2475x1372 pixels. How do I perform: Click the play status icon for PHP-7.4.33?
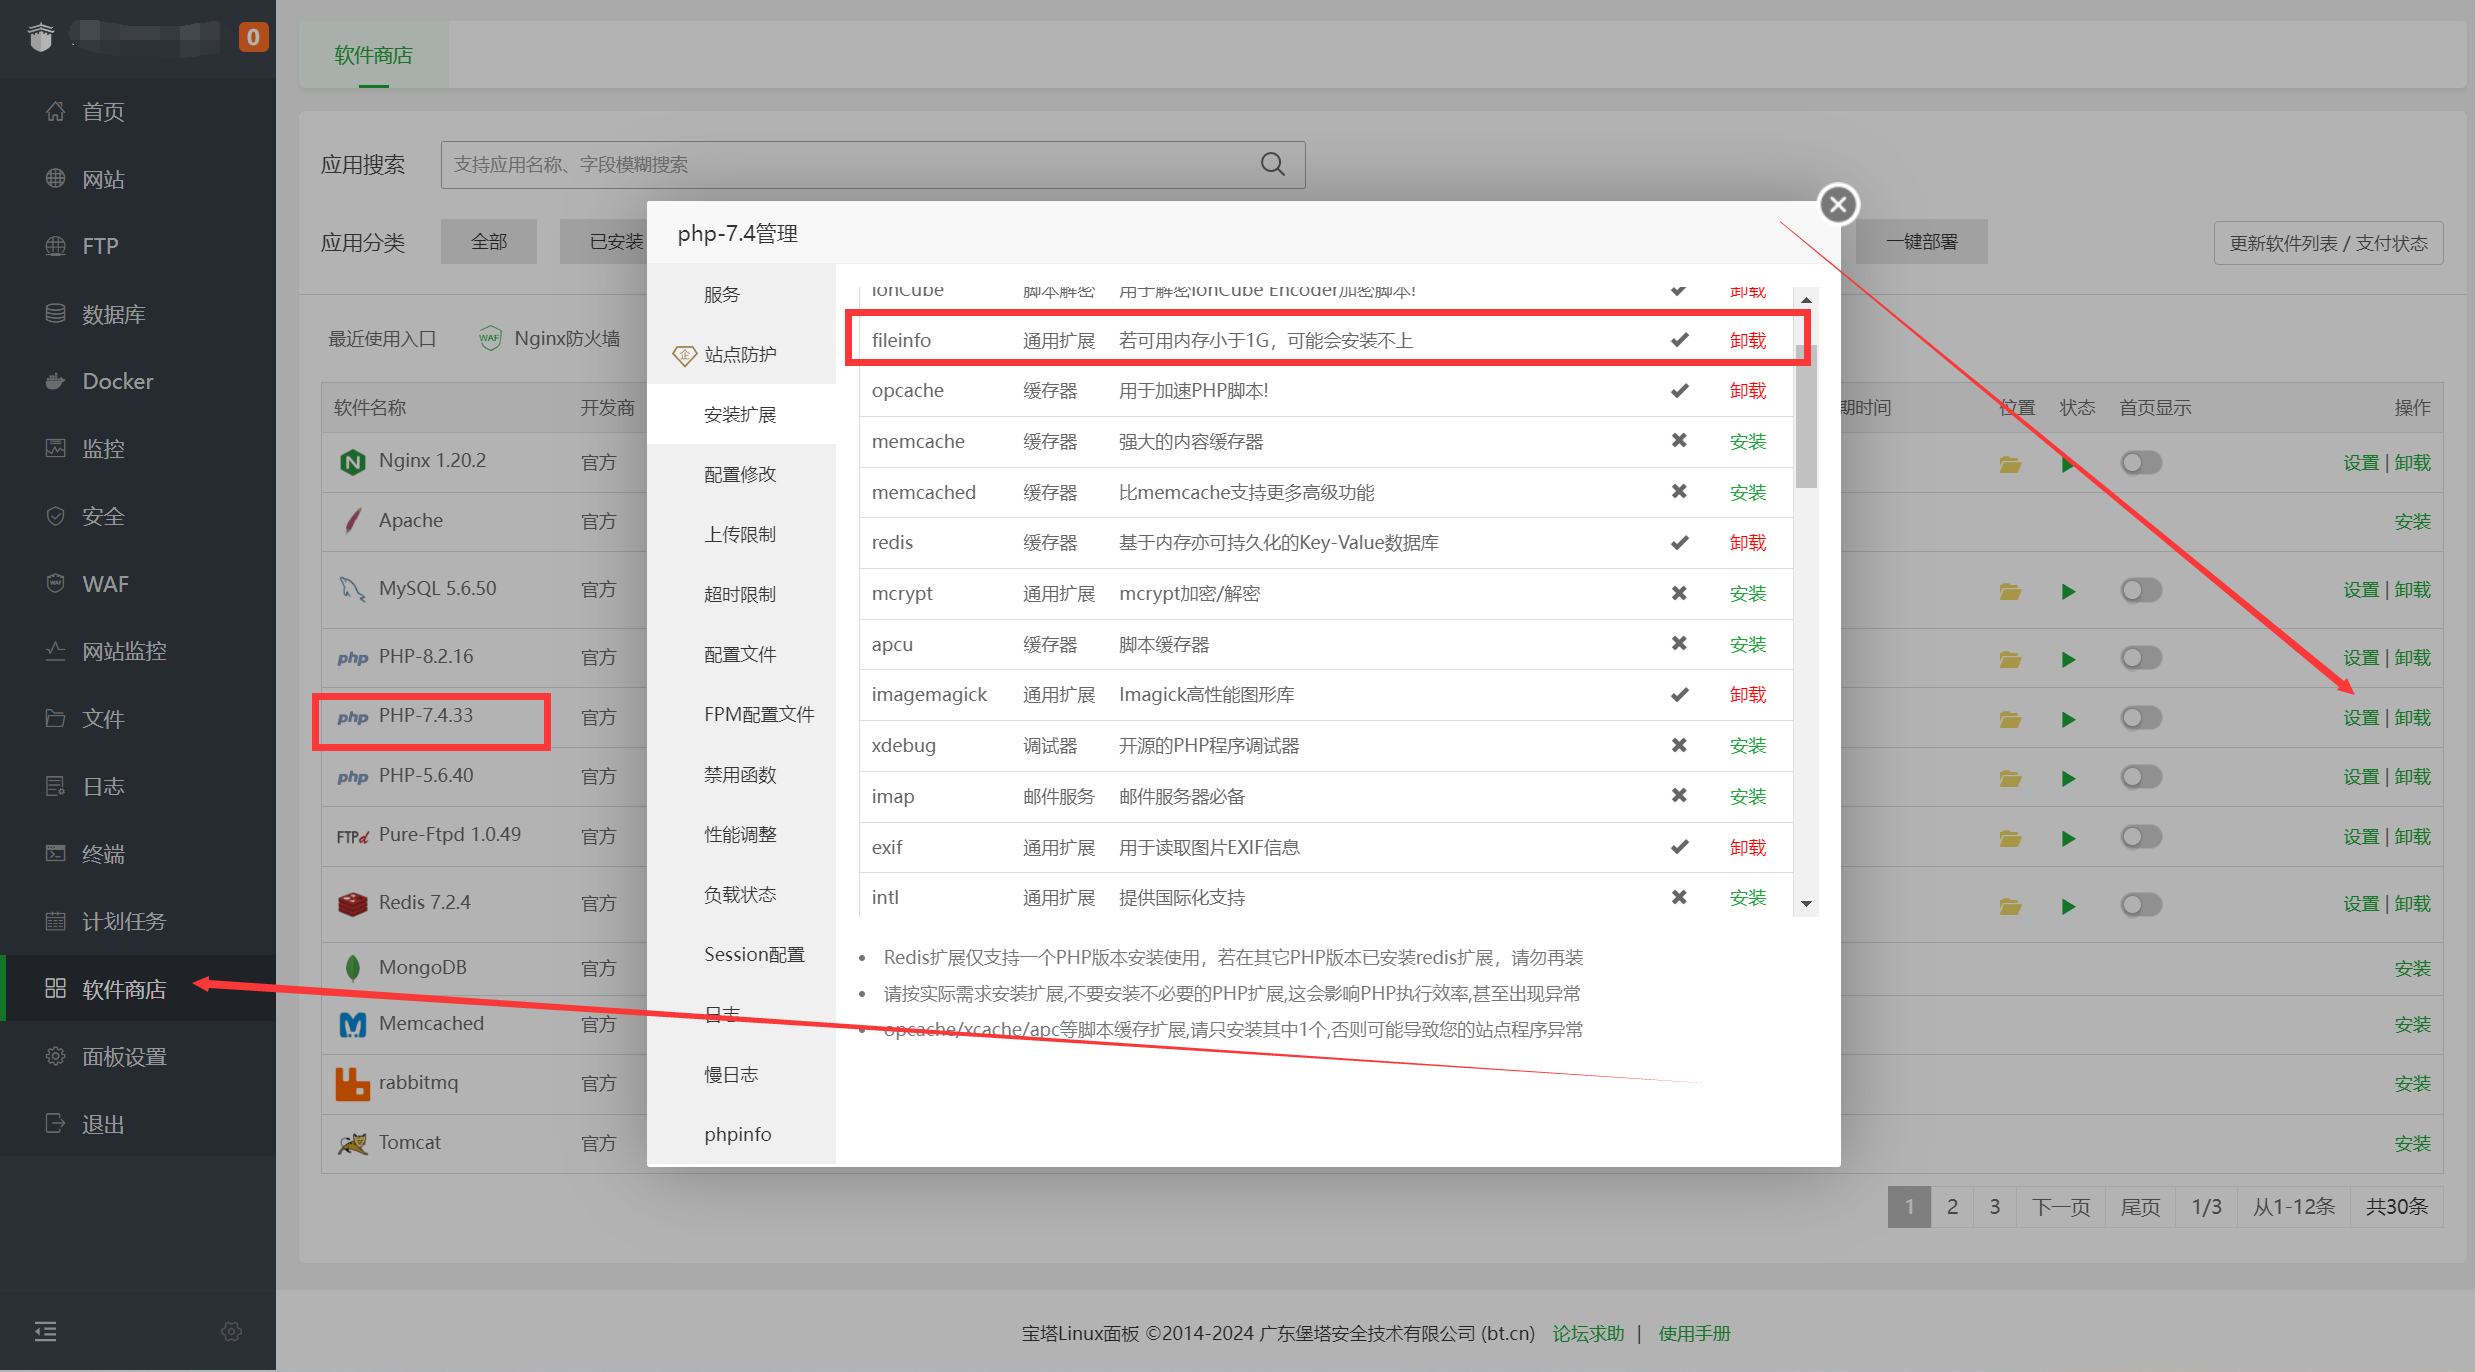2068,719
